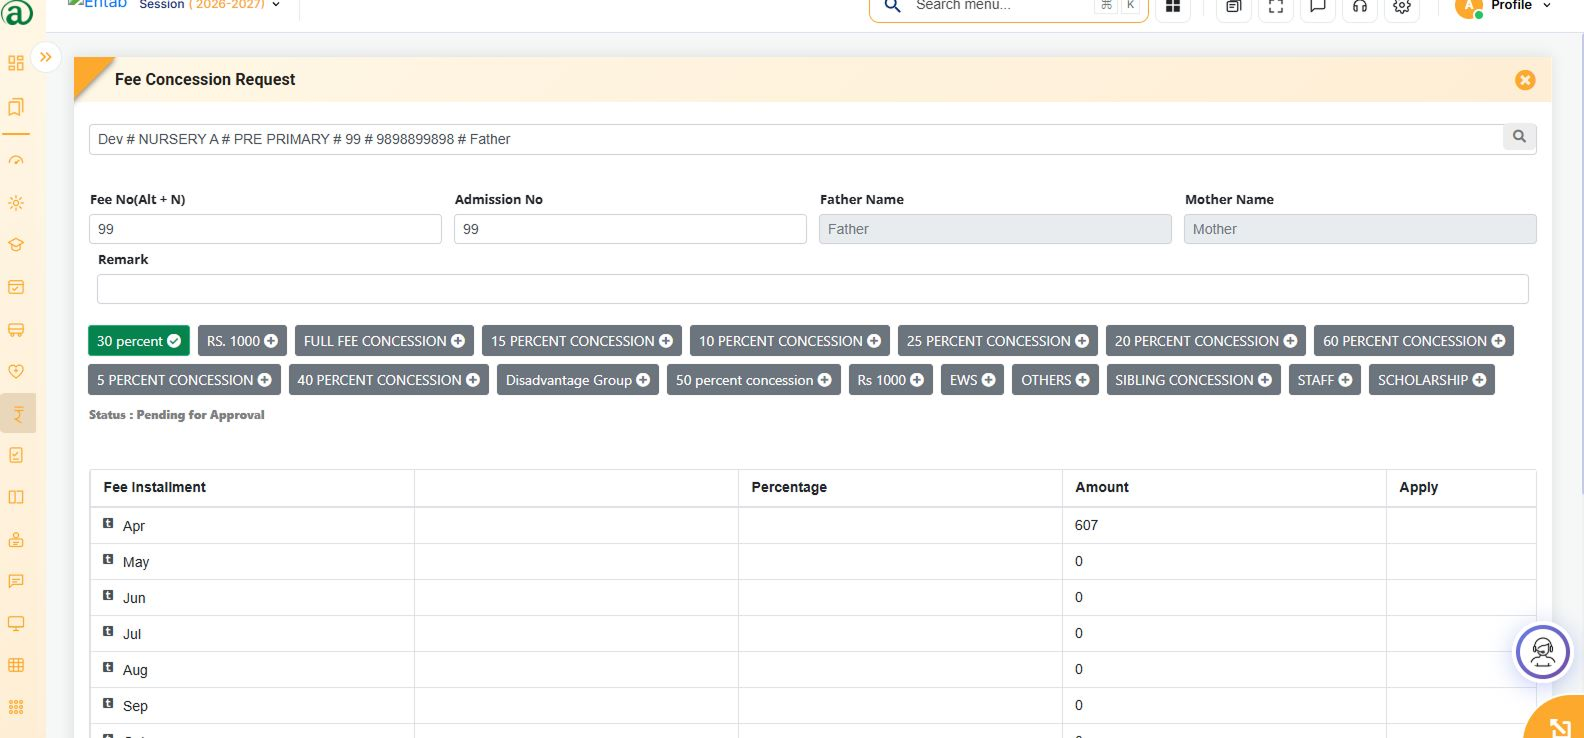Viewport: 1584px width, 738px height.
Task: Add the EWS concession
Action: (972, 380)
